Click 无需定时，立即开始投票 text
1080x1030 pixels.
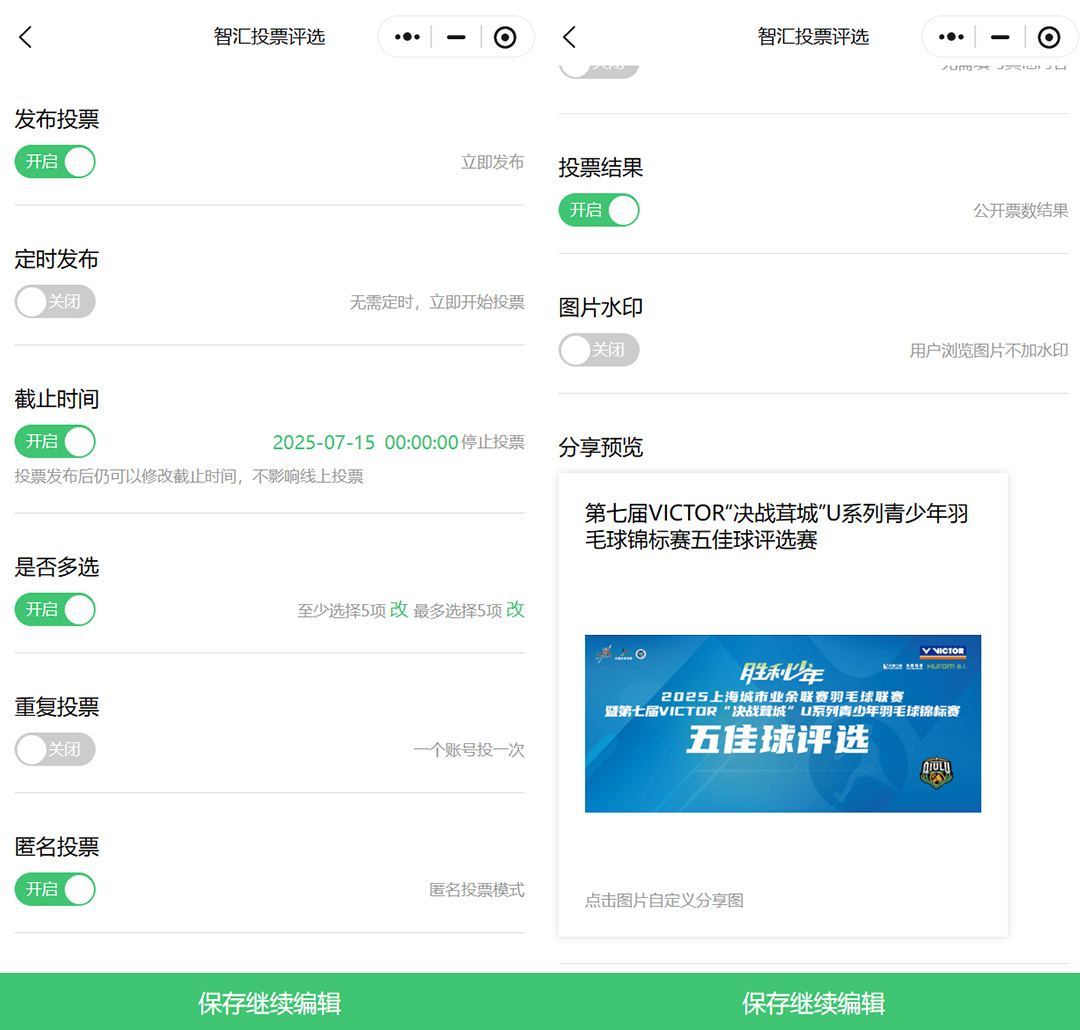(x=437, y=302)
